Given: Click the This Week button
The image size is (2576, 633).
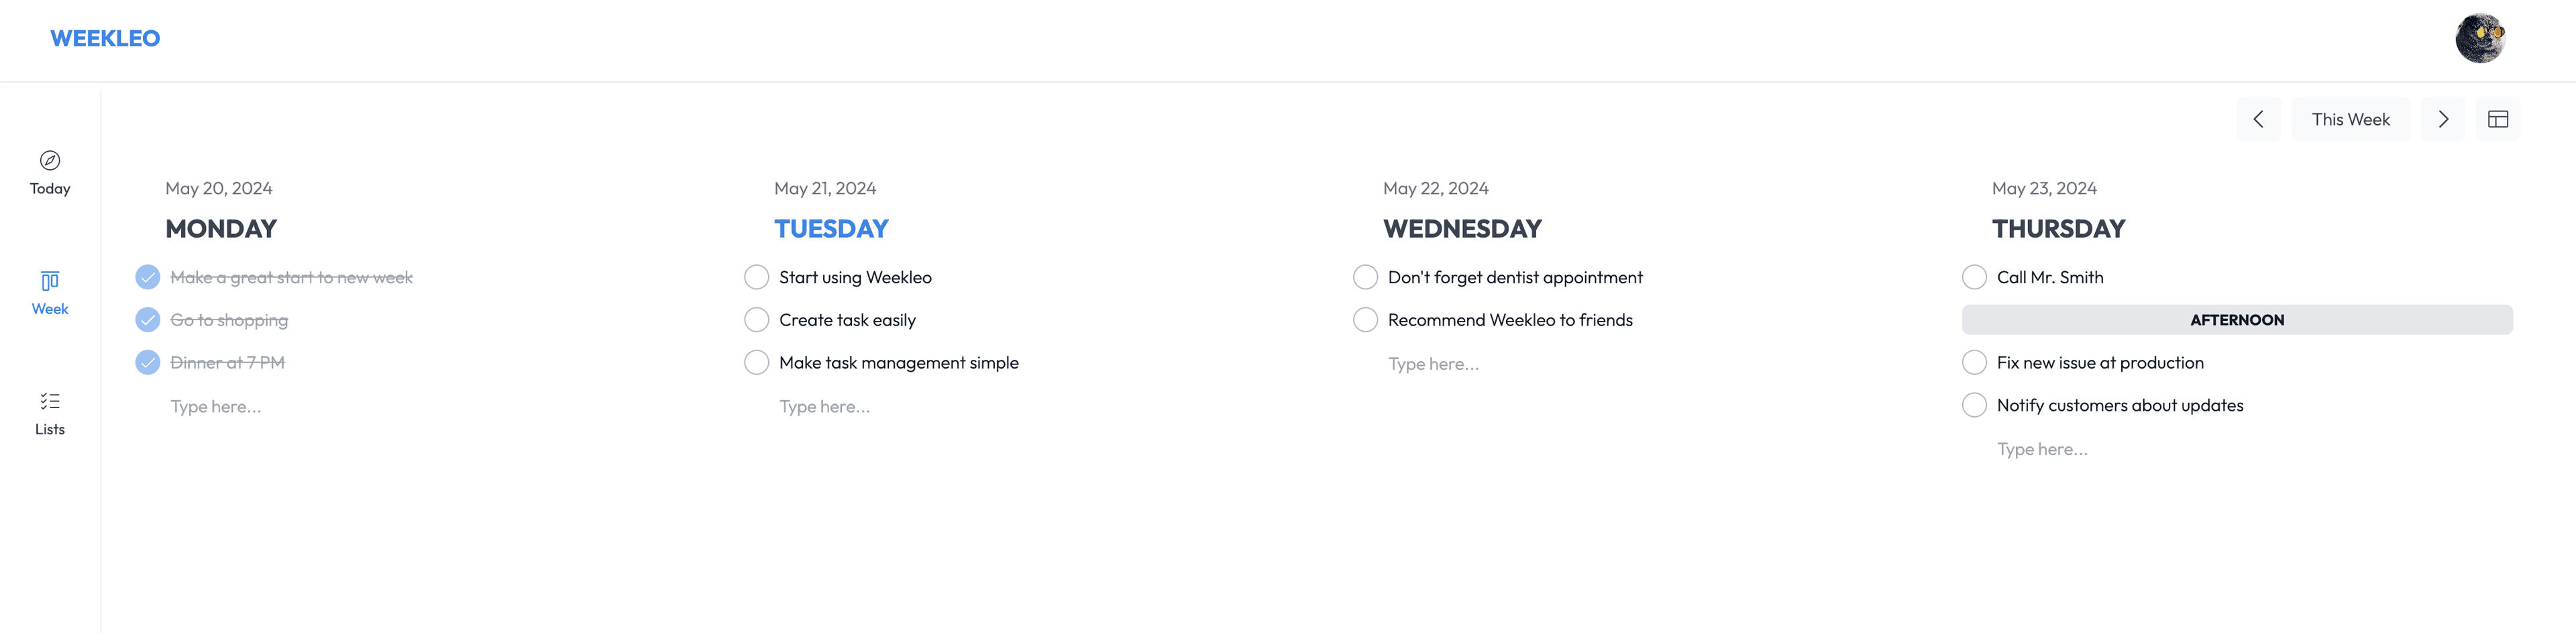Looking at the screenshot, I should (x=2350, y=119).
